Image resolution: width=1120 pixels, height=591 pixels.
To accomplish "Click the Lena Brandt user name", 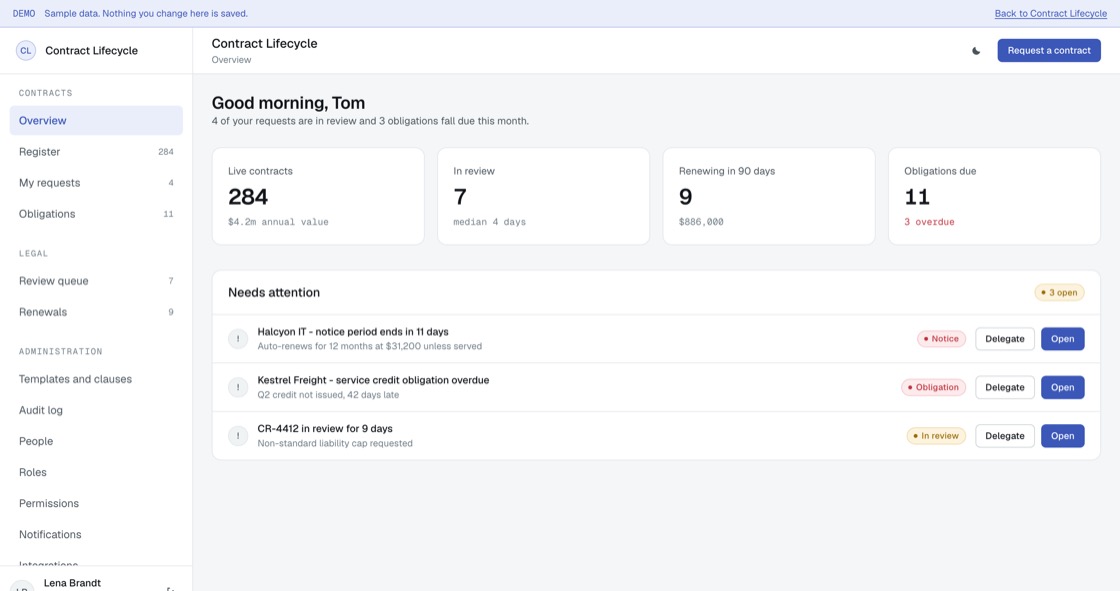I will coord(72,583).
